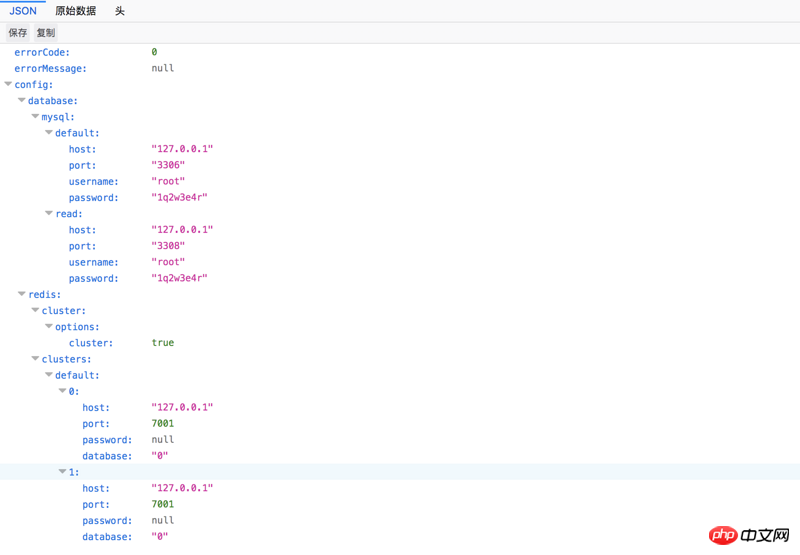This screenshot has width=800, height=555.
Task: Open the 原始数据 tab
Action: (x=76, y=11)
